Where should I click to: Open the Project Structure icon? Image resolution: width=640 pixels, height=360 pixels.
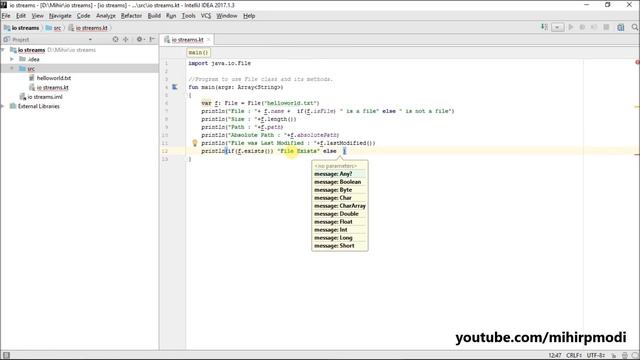(x=620, y=27)
